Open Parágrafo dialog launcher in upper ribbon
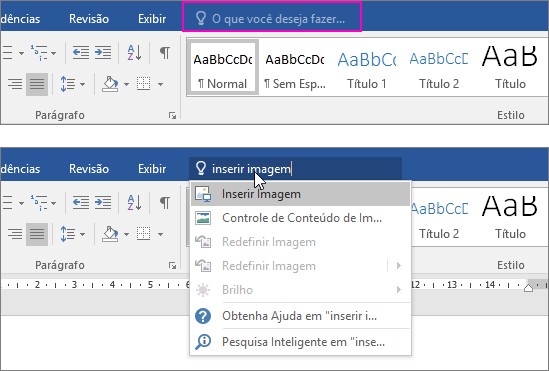Image resolution: width=549 pixels, height=371 pixels. pos(173,116)
